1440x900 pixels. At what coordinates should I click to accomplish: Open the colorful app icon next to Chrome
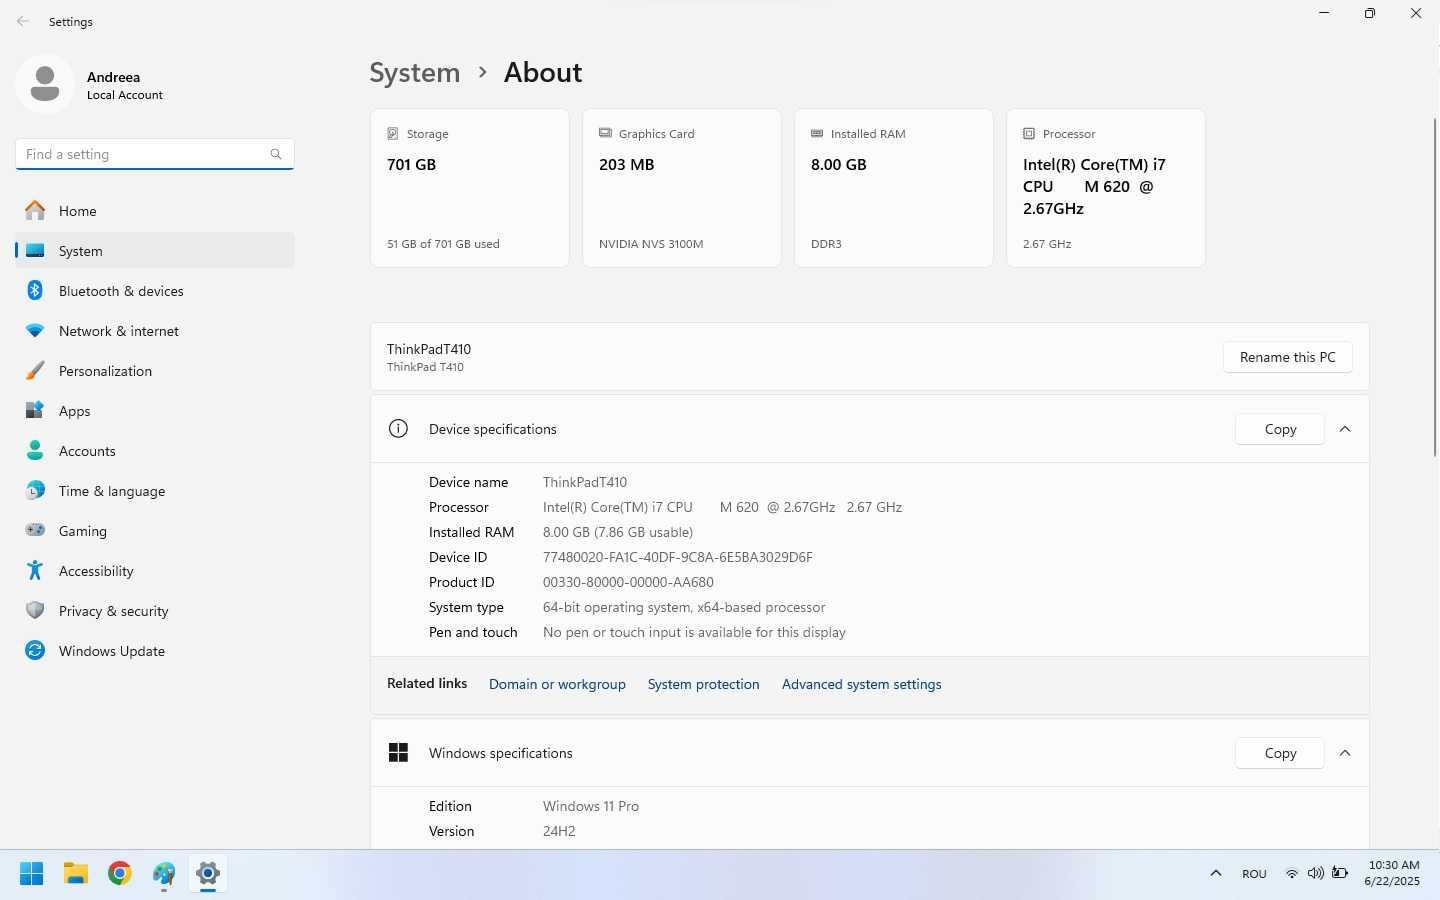pyautogui.click(x=164, y=874)
